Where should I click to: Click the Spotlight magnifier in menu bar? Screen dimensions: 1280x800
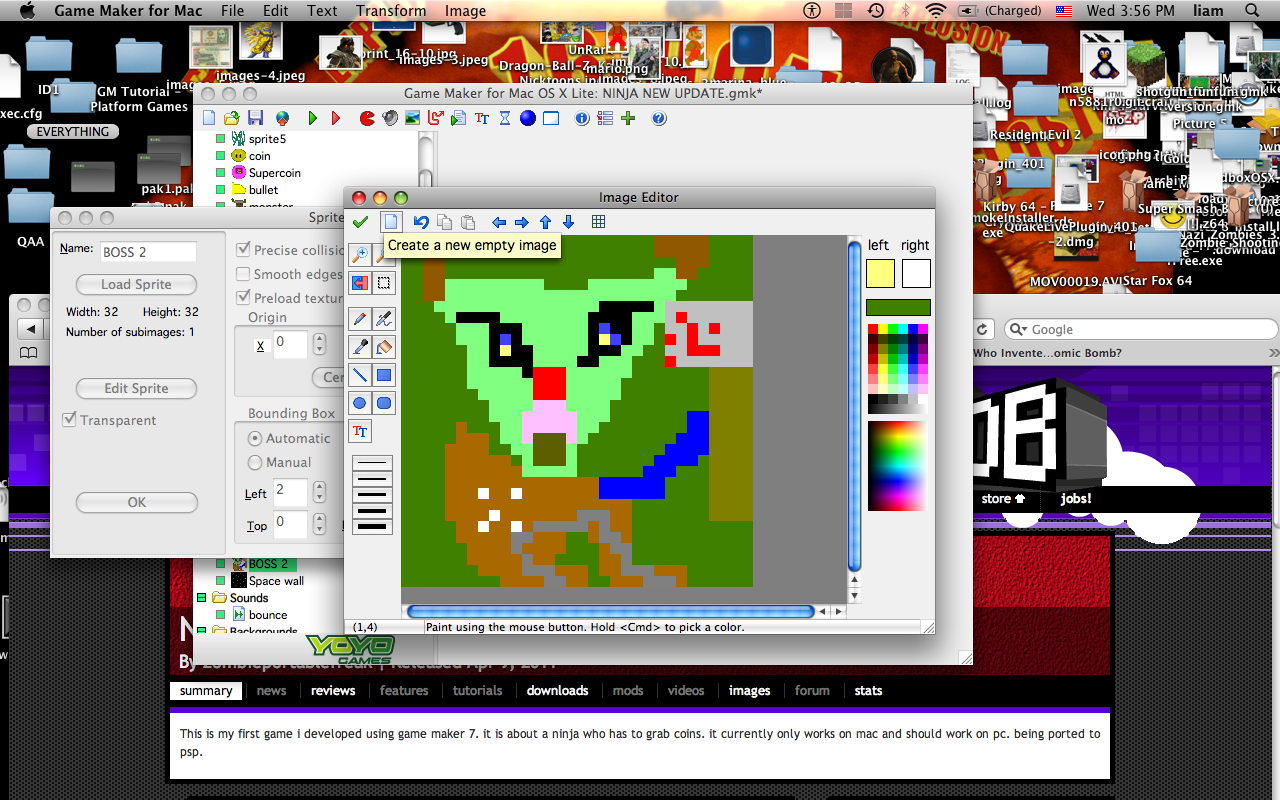1252,11
